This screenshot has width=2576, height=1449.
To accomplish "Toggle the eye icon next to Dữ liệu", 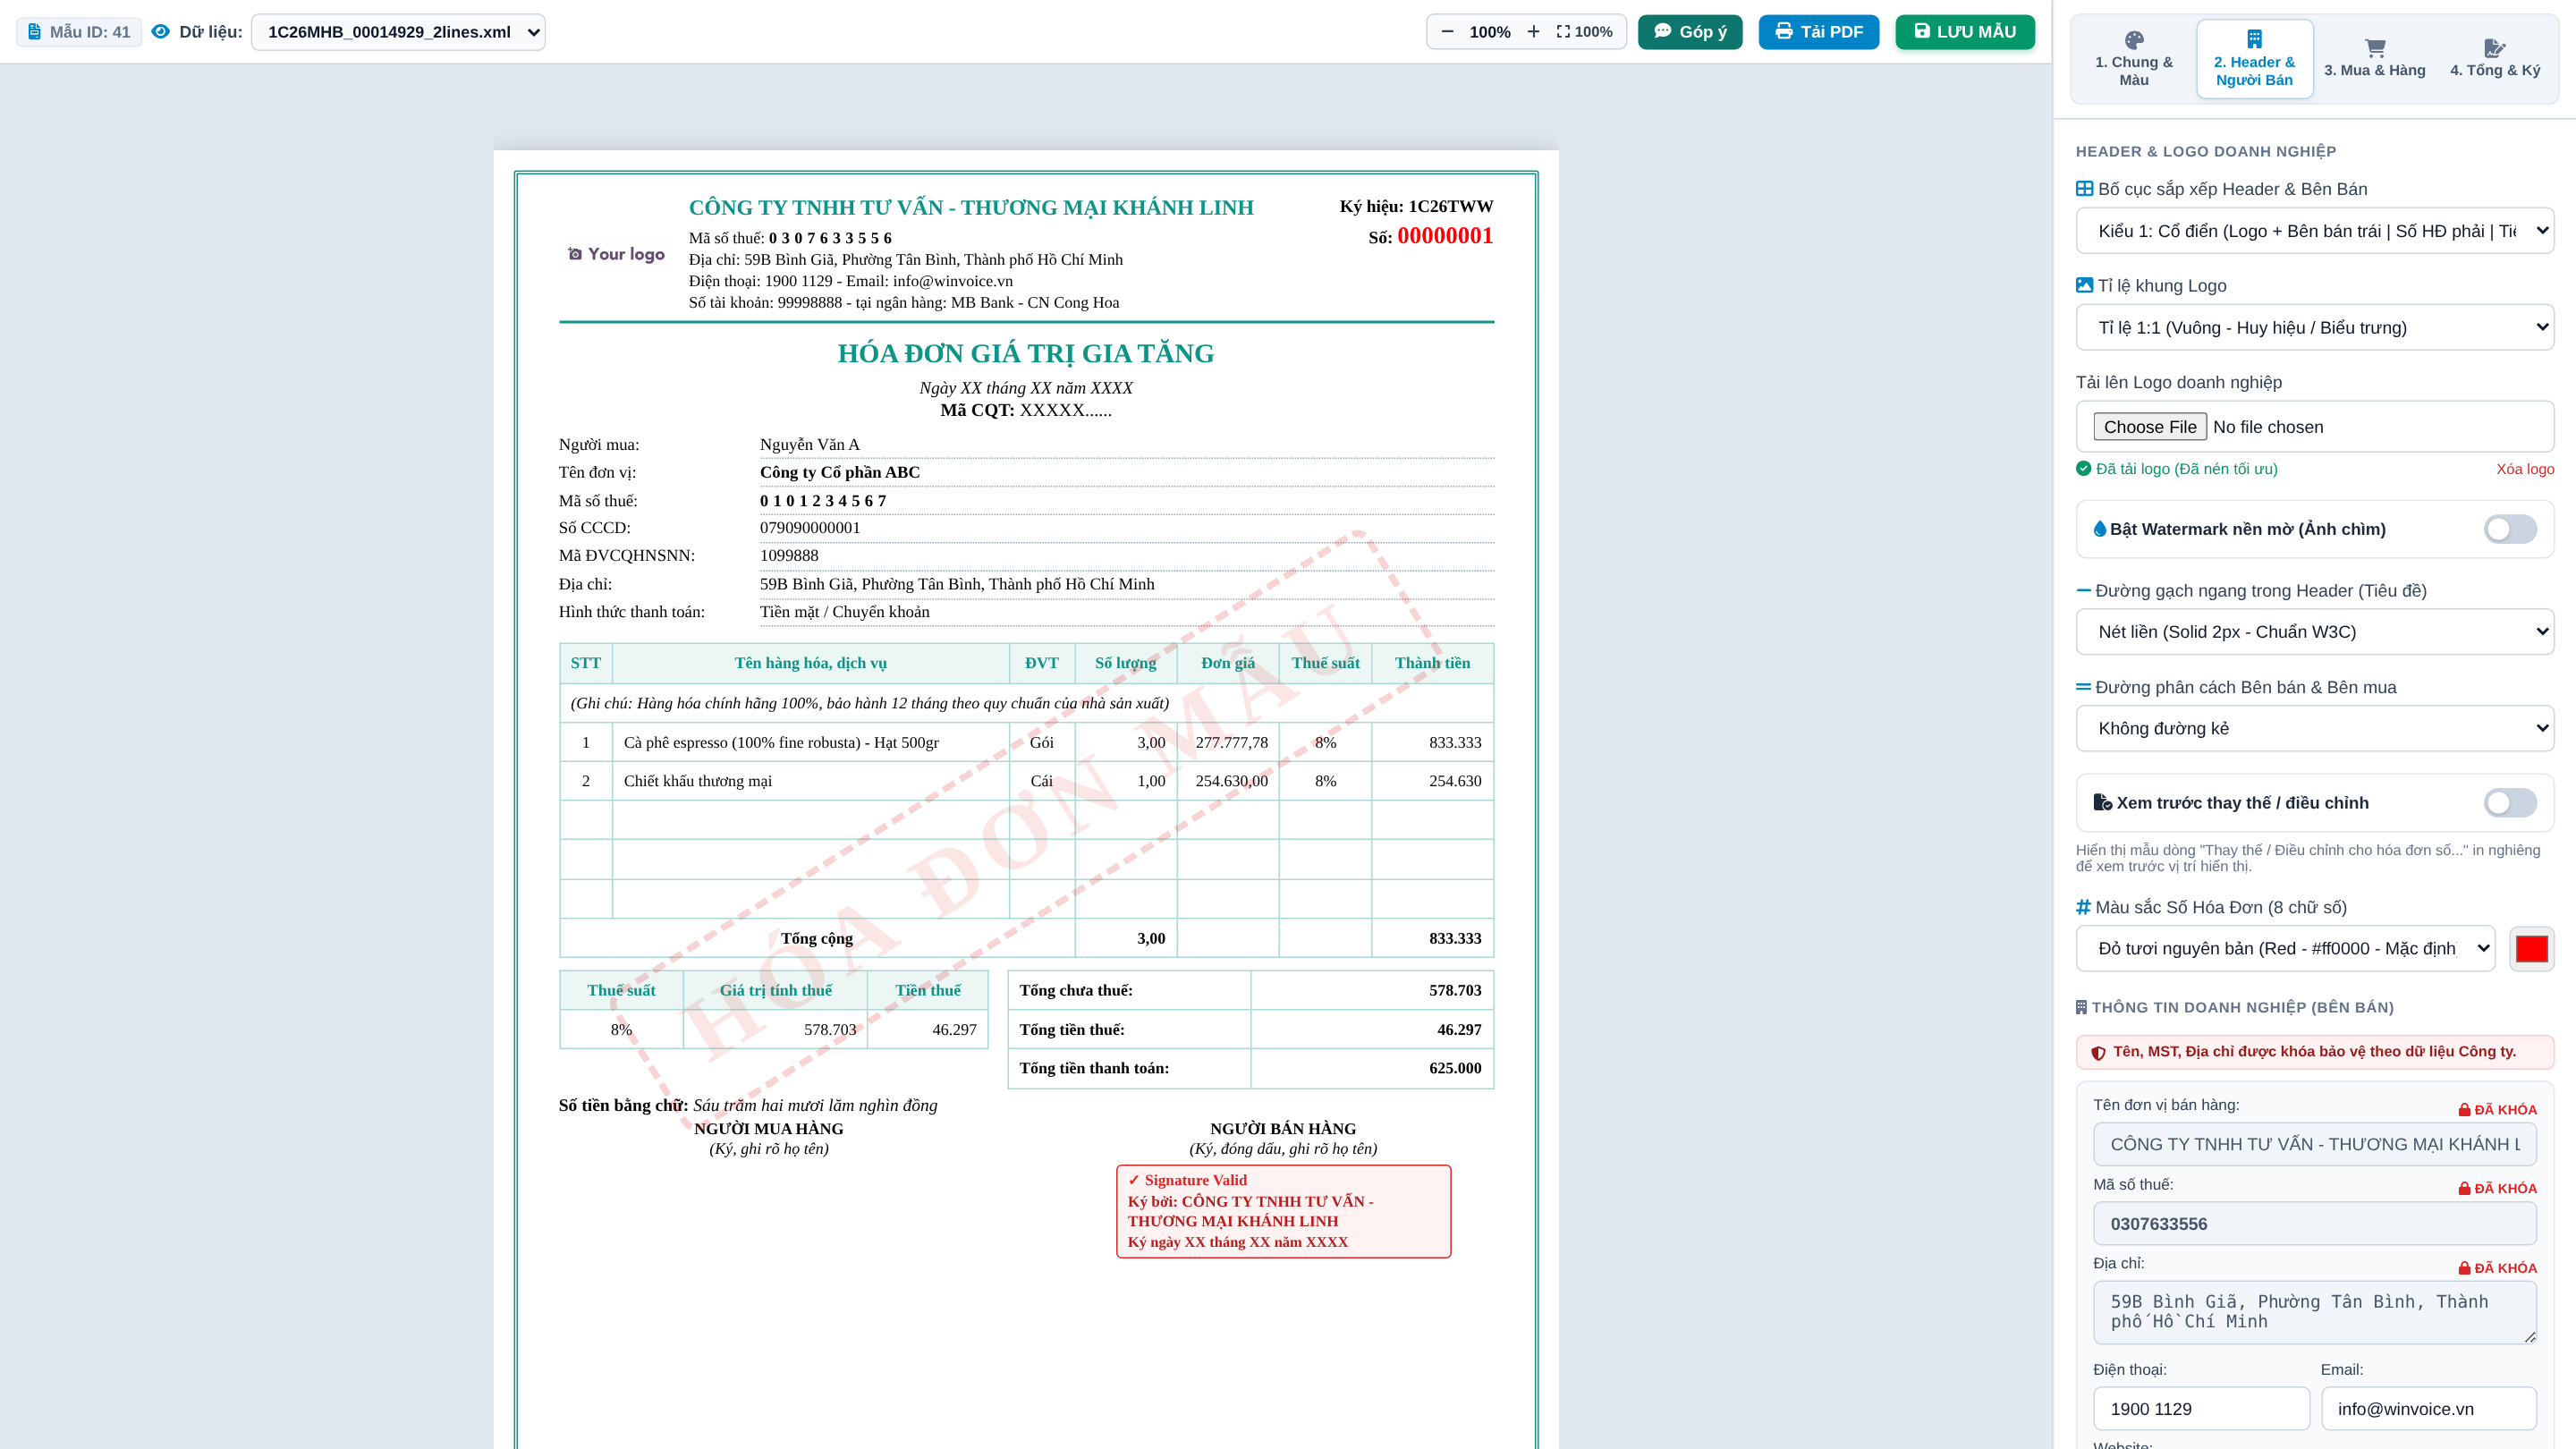I will tap(160, 32).
